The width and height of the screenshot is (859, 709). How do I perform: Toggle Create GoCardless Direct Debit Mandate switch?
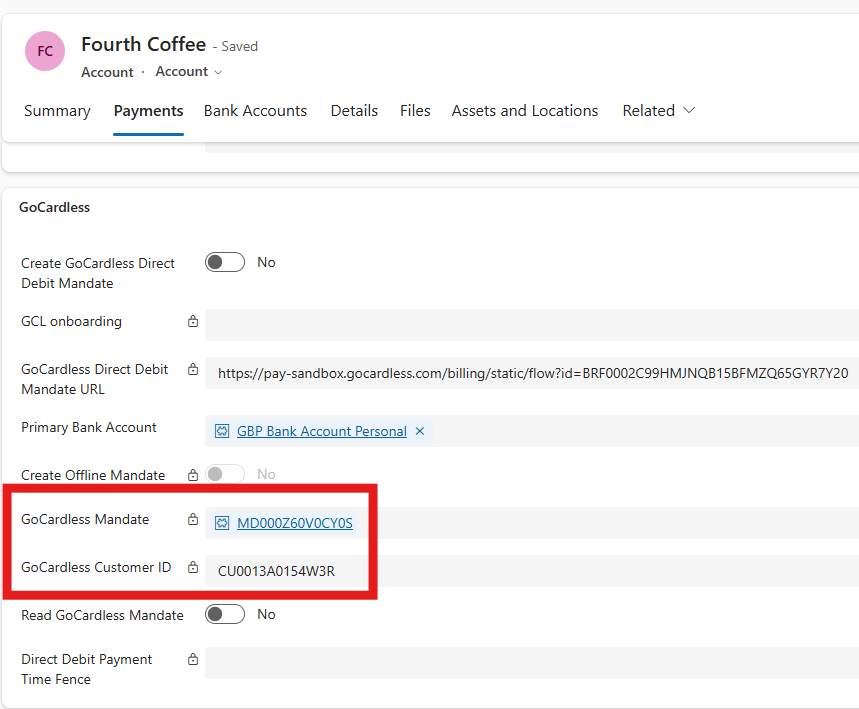[x=225, y=262]
